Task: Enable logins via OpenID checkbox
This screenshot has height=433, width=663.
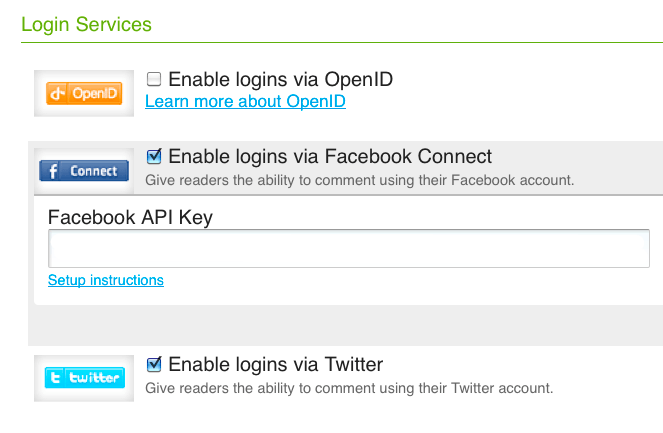Action: [154, 79]
